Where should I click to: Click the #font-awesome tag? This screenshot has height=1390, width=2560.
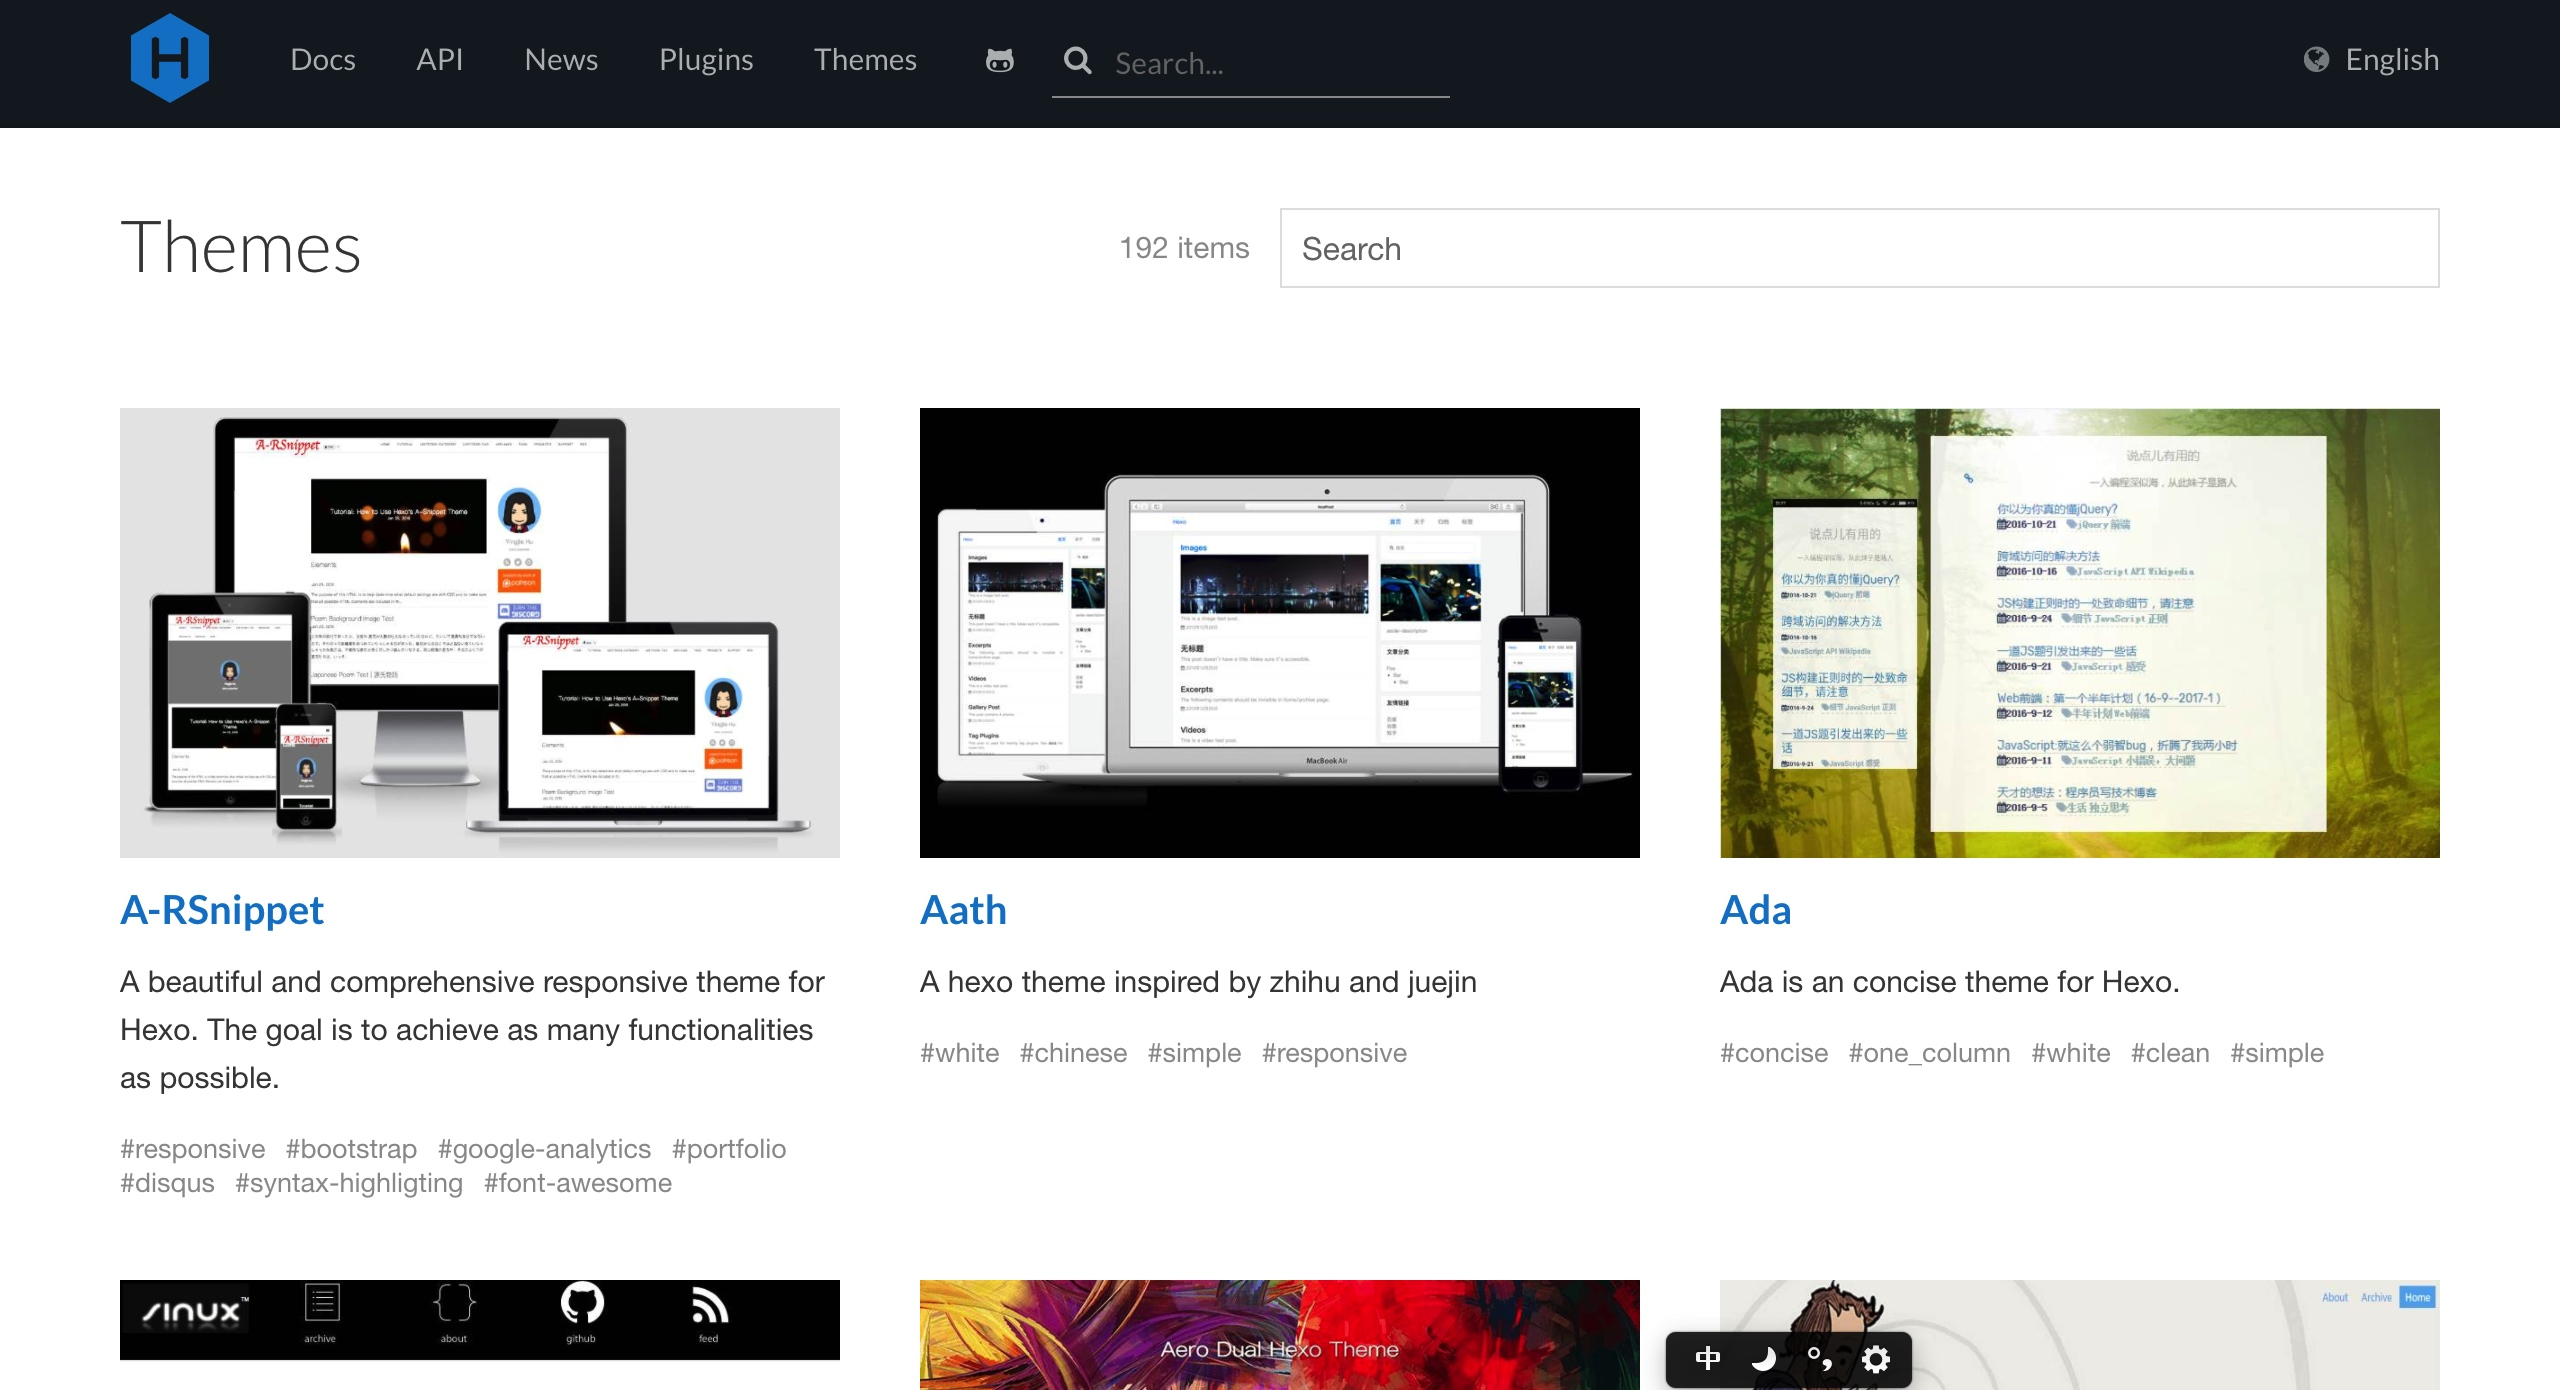click(578, 1183)
